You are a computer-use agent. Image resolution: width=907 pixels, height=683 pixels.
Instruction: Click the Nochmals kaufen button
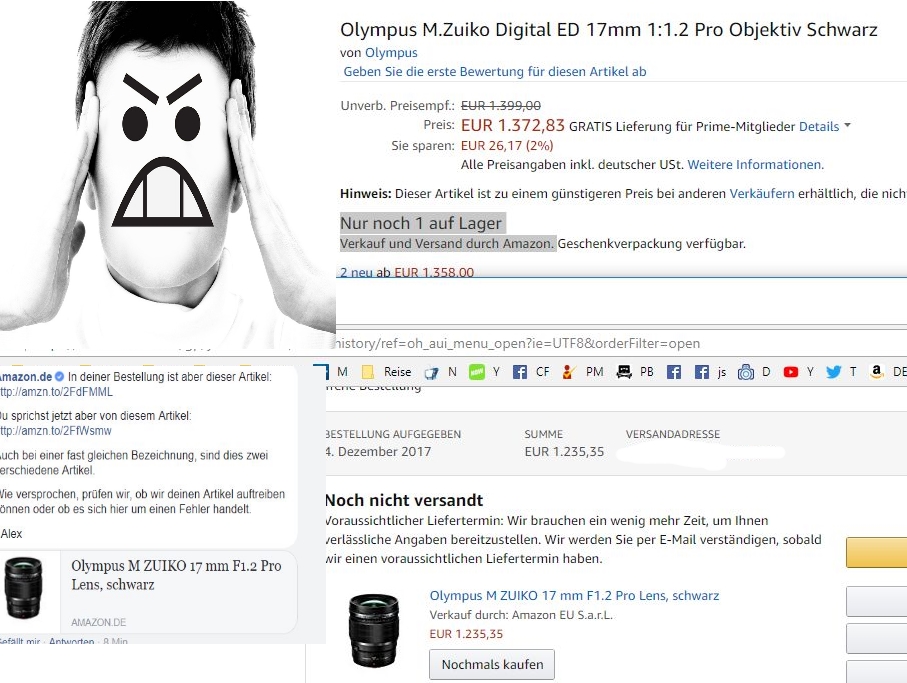[x=492, y=664]
